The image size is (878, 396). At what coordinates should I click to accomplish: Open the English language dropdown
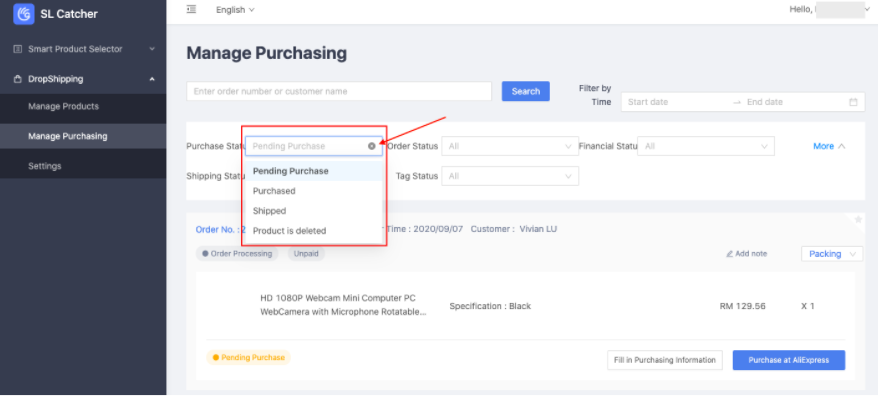click(235, 10)
